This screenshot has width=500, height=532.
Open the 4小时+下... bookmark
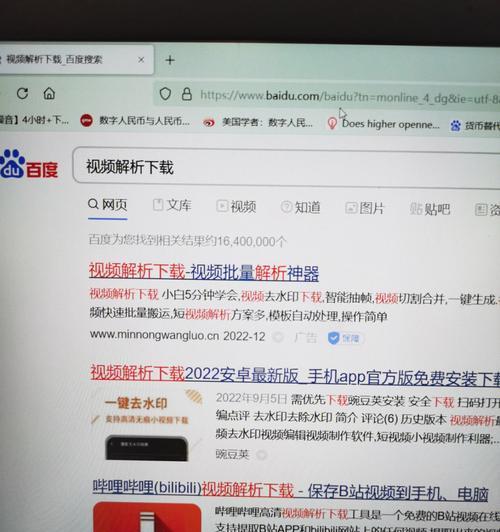pos(34,120)
